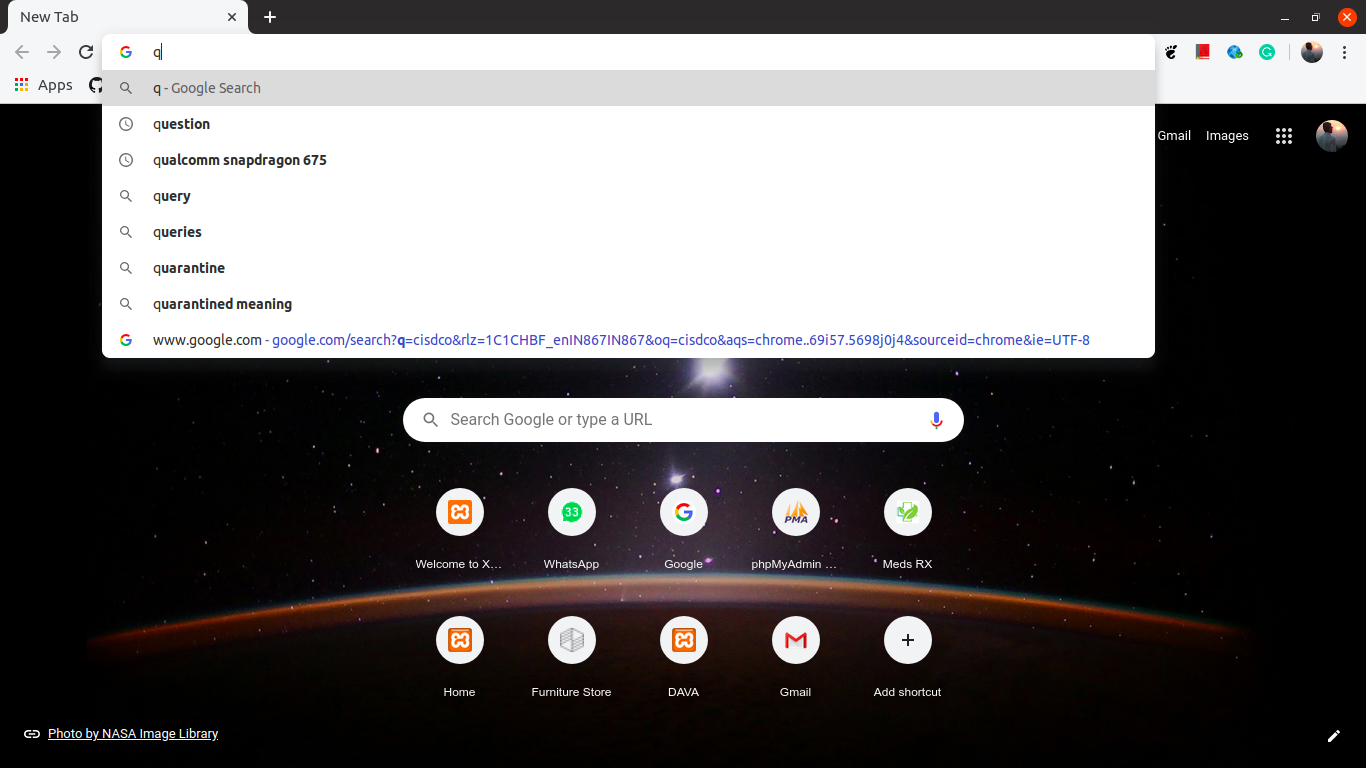Select the 'quarantined meaning' suggestion

point(628,304)
